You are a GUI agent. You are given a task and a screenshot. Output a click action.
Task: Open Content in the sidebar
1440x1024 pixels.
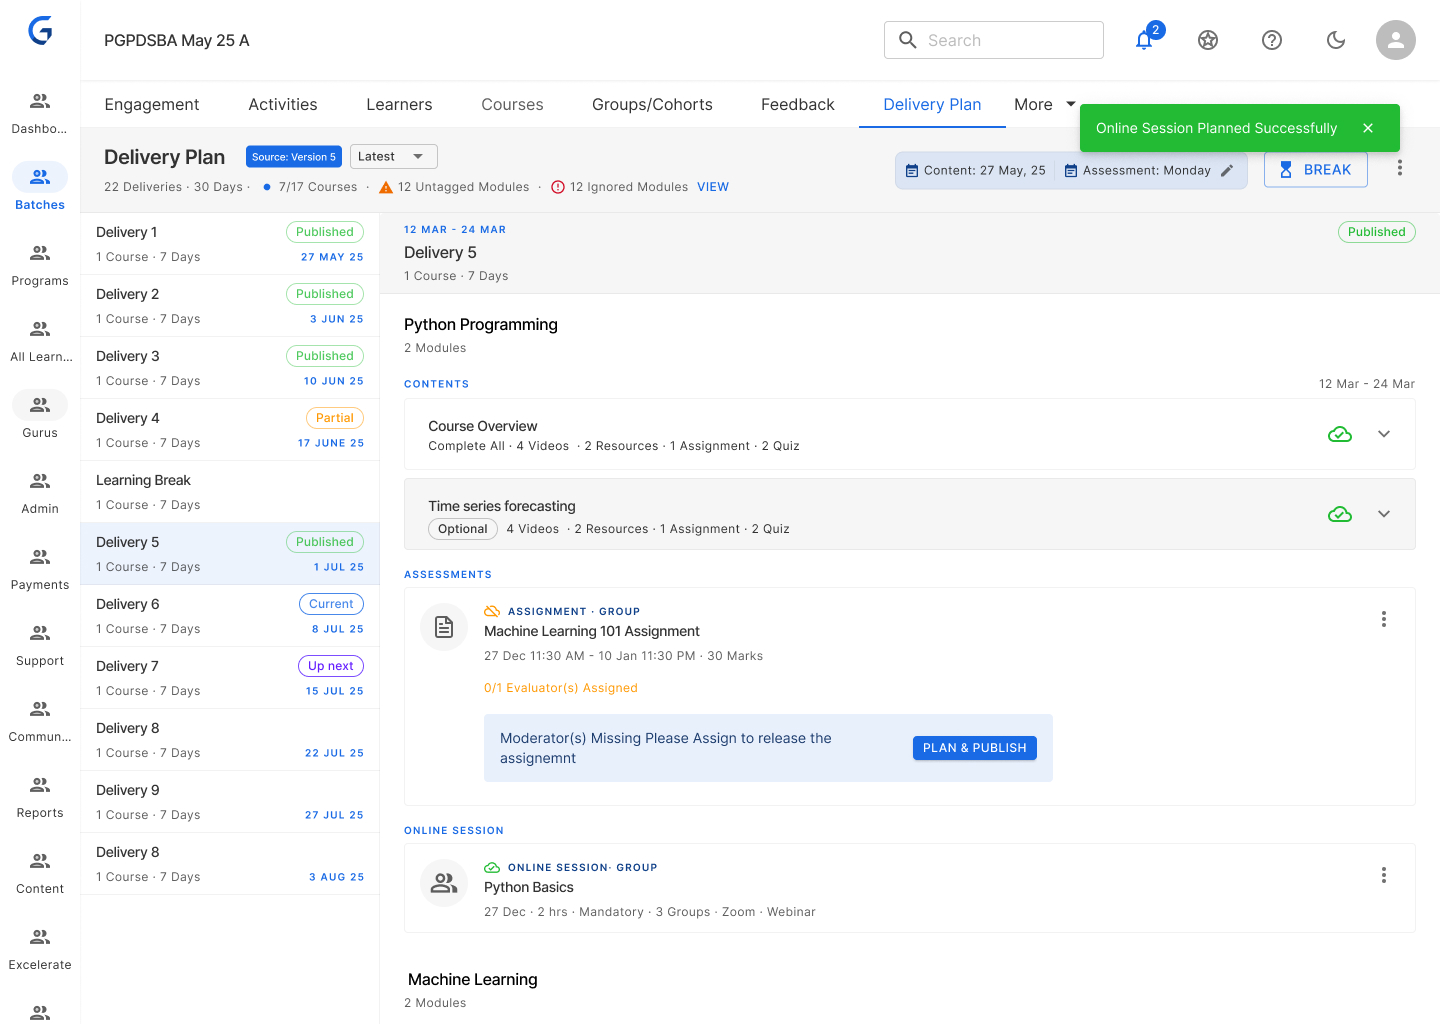tap(40, 873)
